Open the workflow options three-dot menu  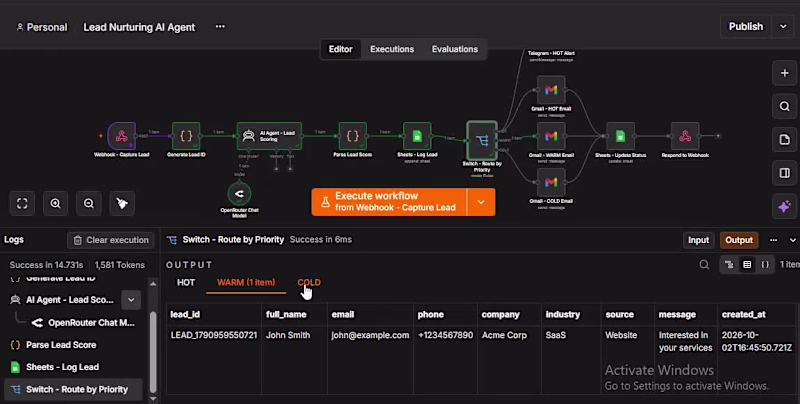coord(220,27)
